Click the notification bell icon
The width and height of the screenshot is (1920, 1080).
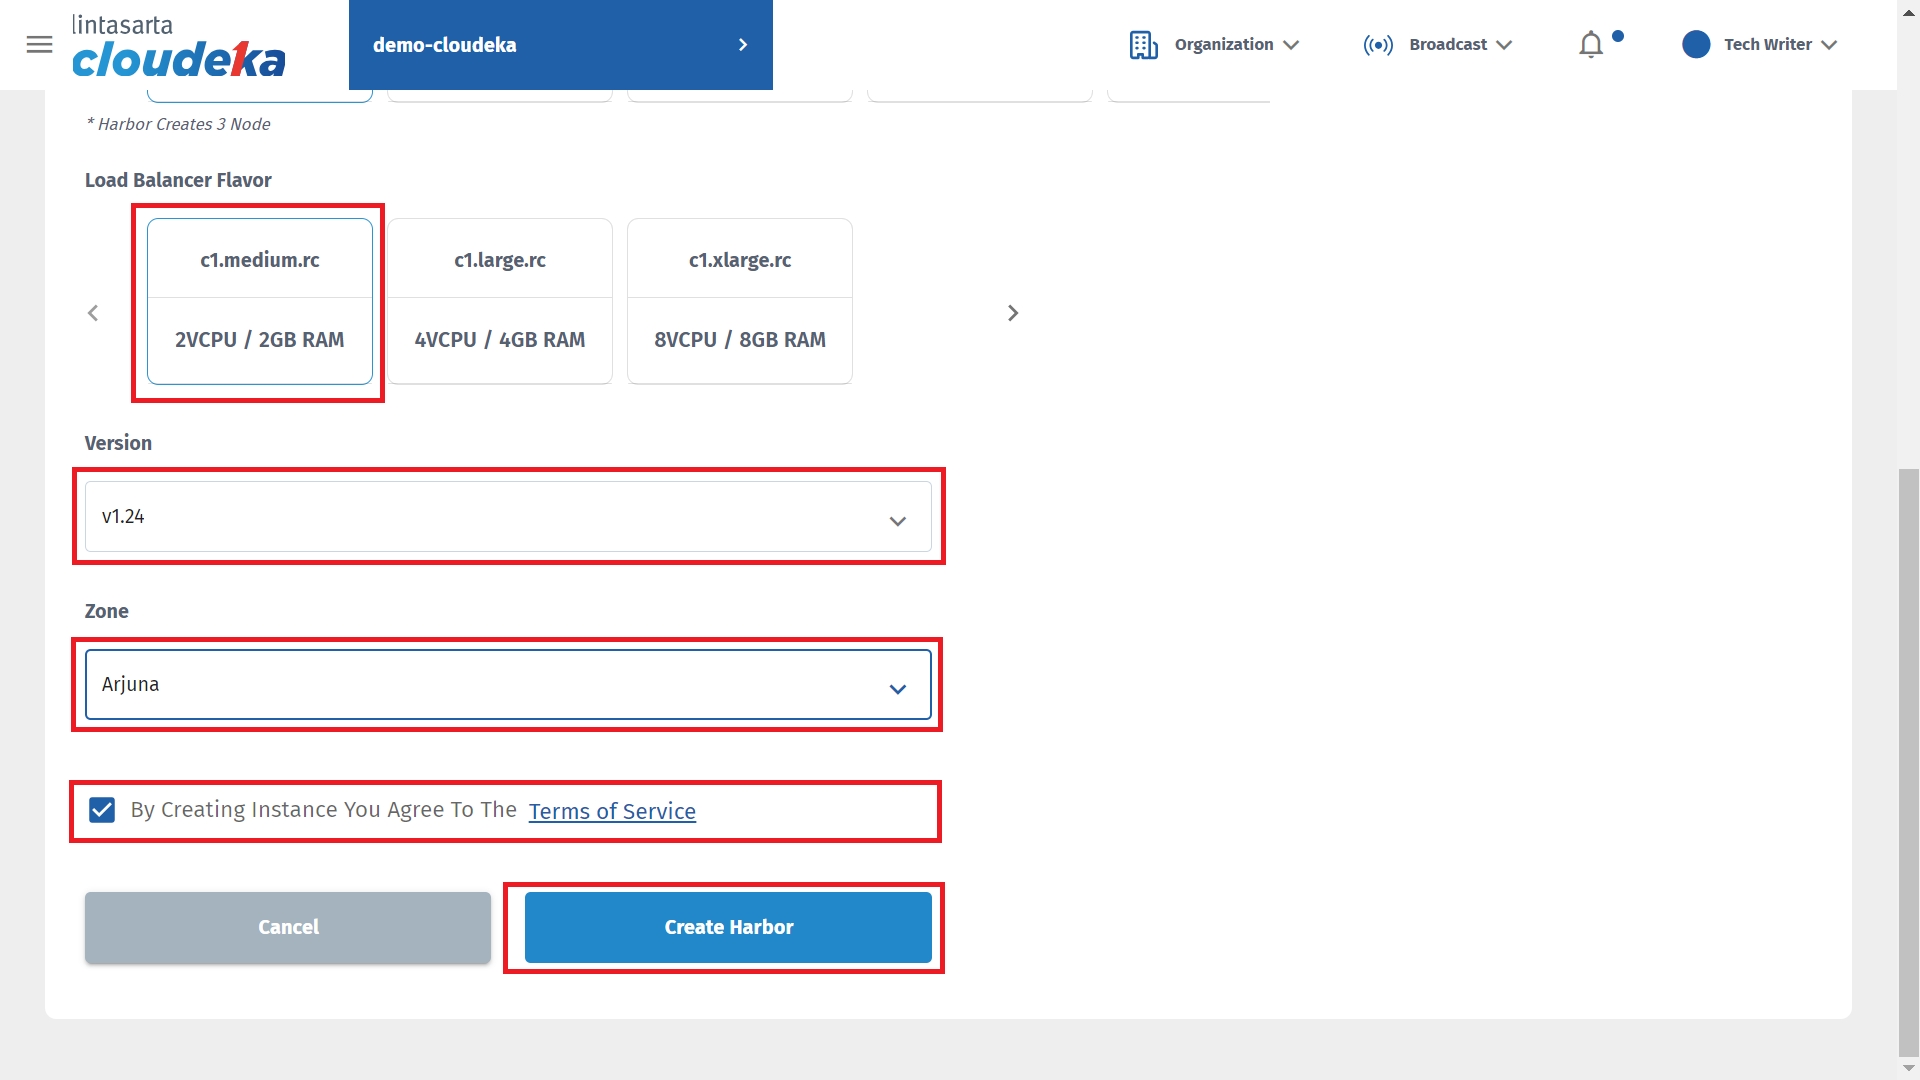pyautogui.click(x=1591, y=45)
